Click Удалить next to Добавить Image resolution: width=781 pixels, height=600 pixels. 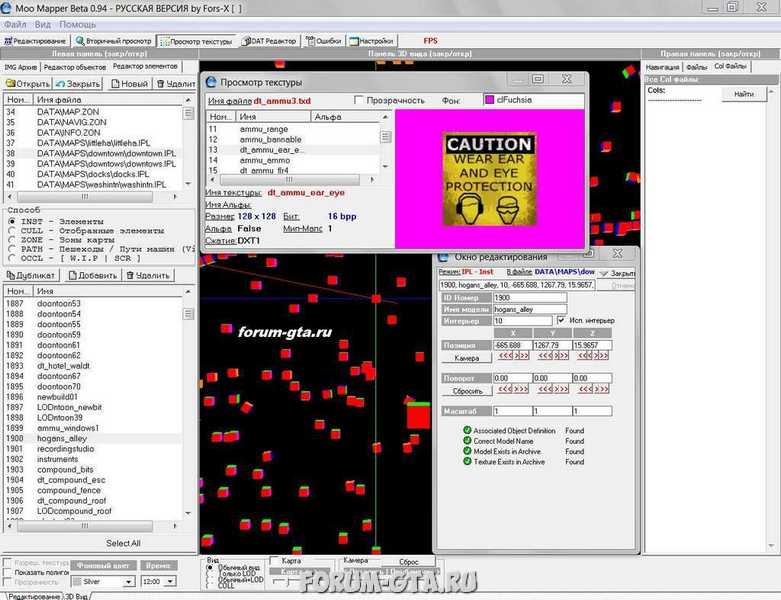pyautogui.click(x=148, y=275)
